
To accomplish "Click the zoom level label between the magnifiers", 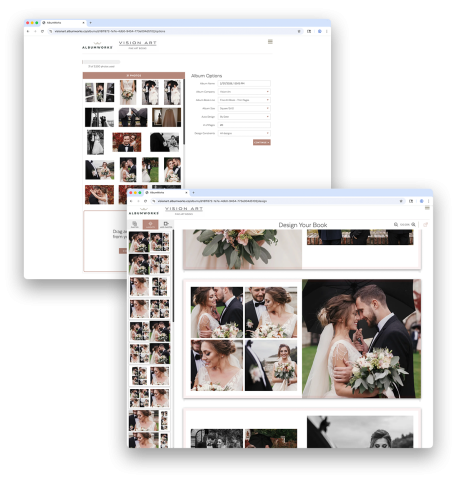I will (x=404, y=225).
